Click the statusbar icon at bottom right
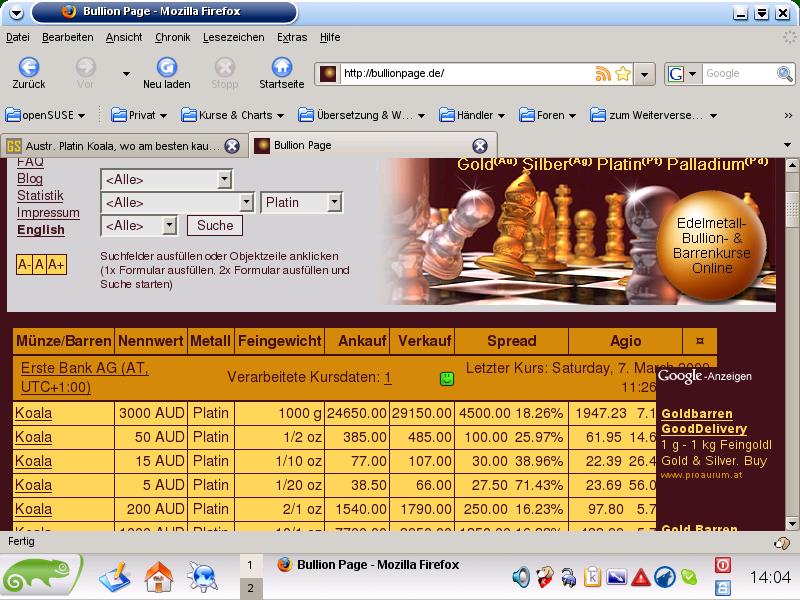Image resolution: width=800 pixels, height=600 pixels. tap(782, 543)
